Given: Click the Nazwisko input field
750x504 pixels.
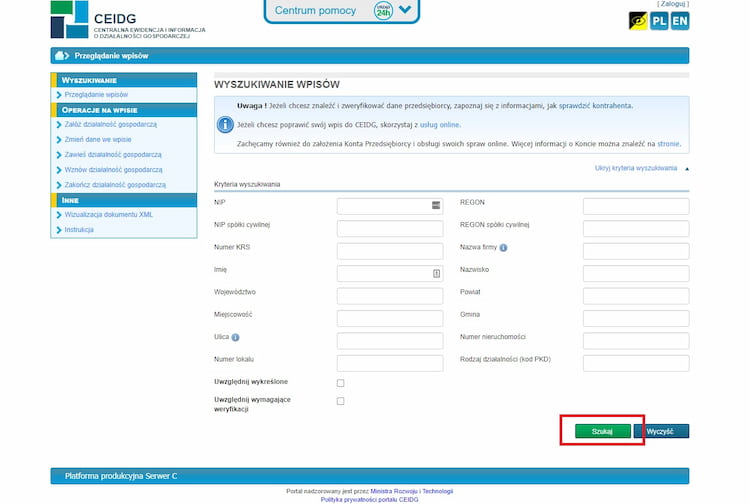Looking at the screenshot, I should click(636, 274).
